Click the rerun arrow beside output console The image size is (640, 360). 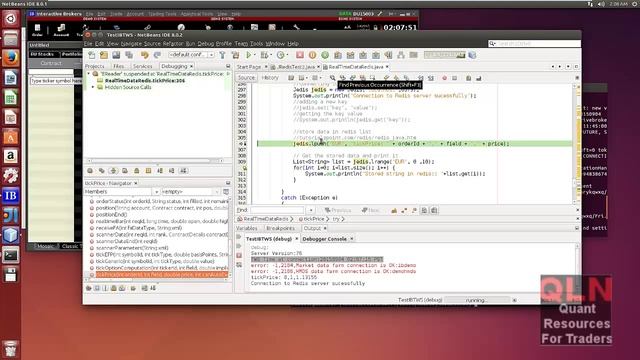[239, 237]
